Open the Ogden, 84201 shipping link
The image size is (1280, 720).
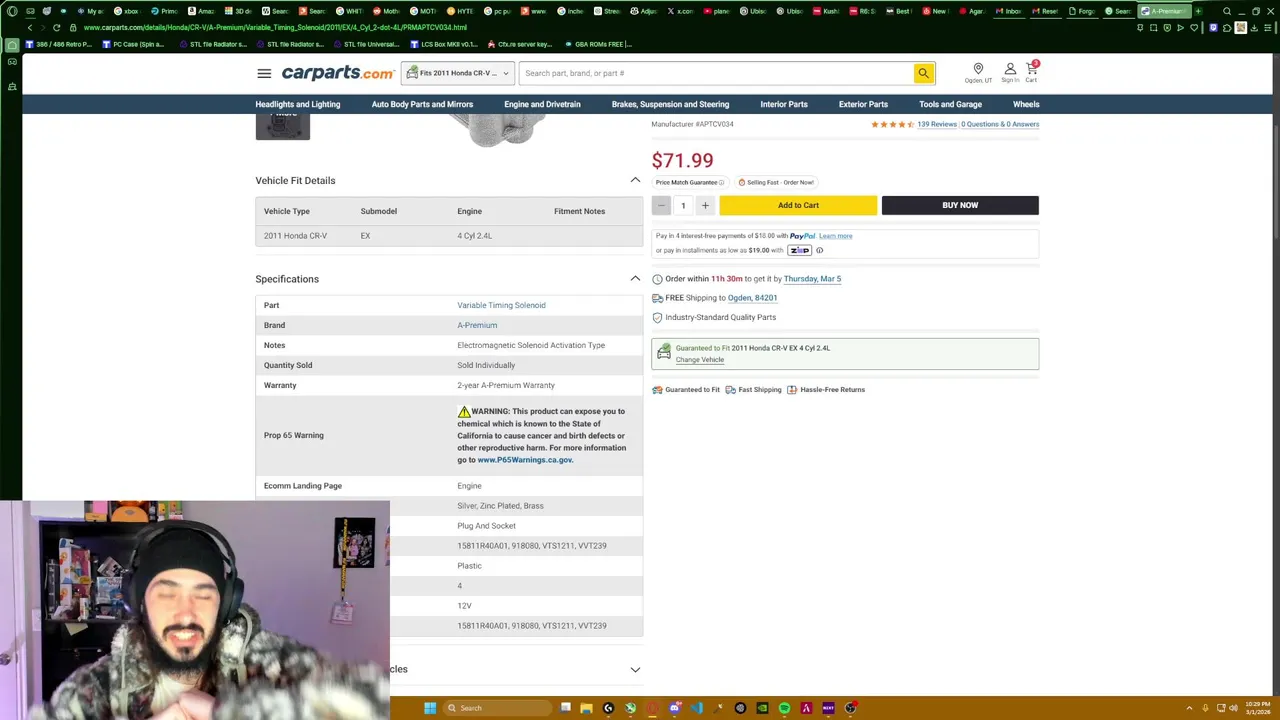tap(752, 298)
